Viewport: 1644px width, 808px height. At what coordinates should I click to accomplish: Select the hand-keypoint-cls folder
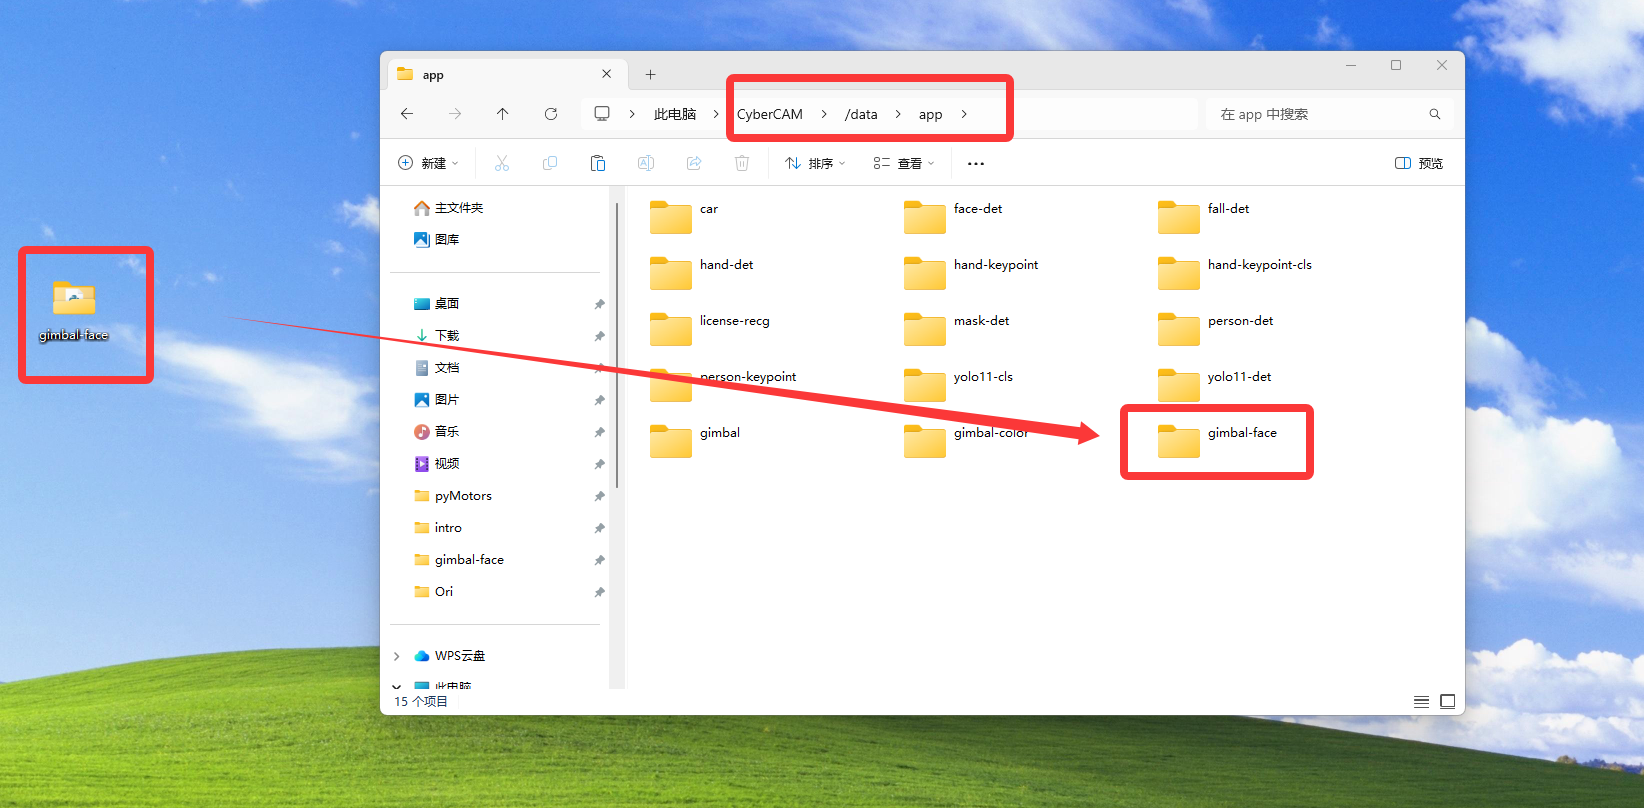pos(1235,272)
